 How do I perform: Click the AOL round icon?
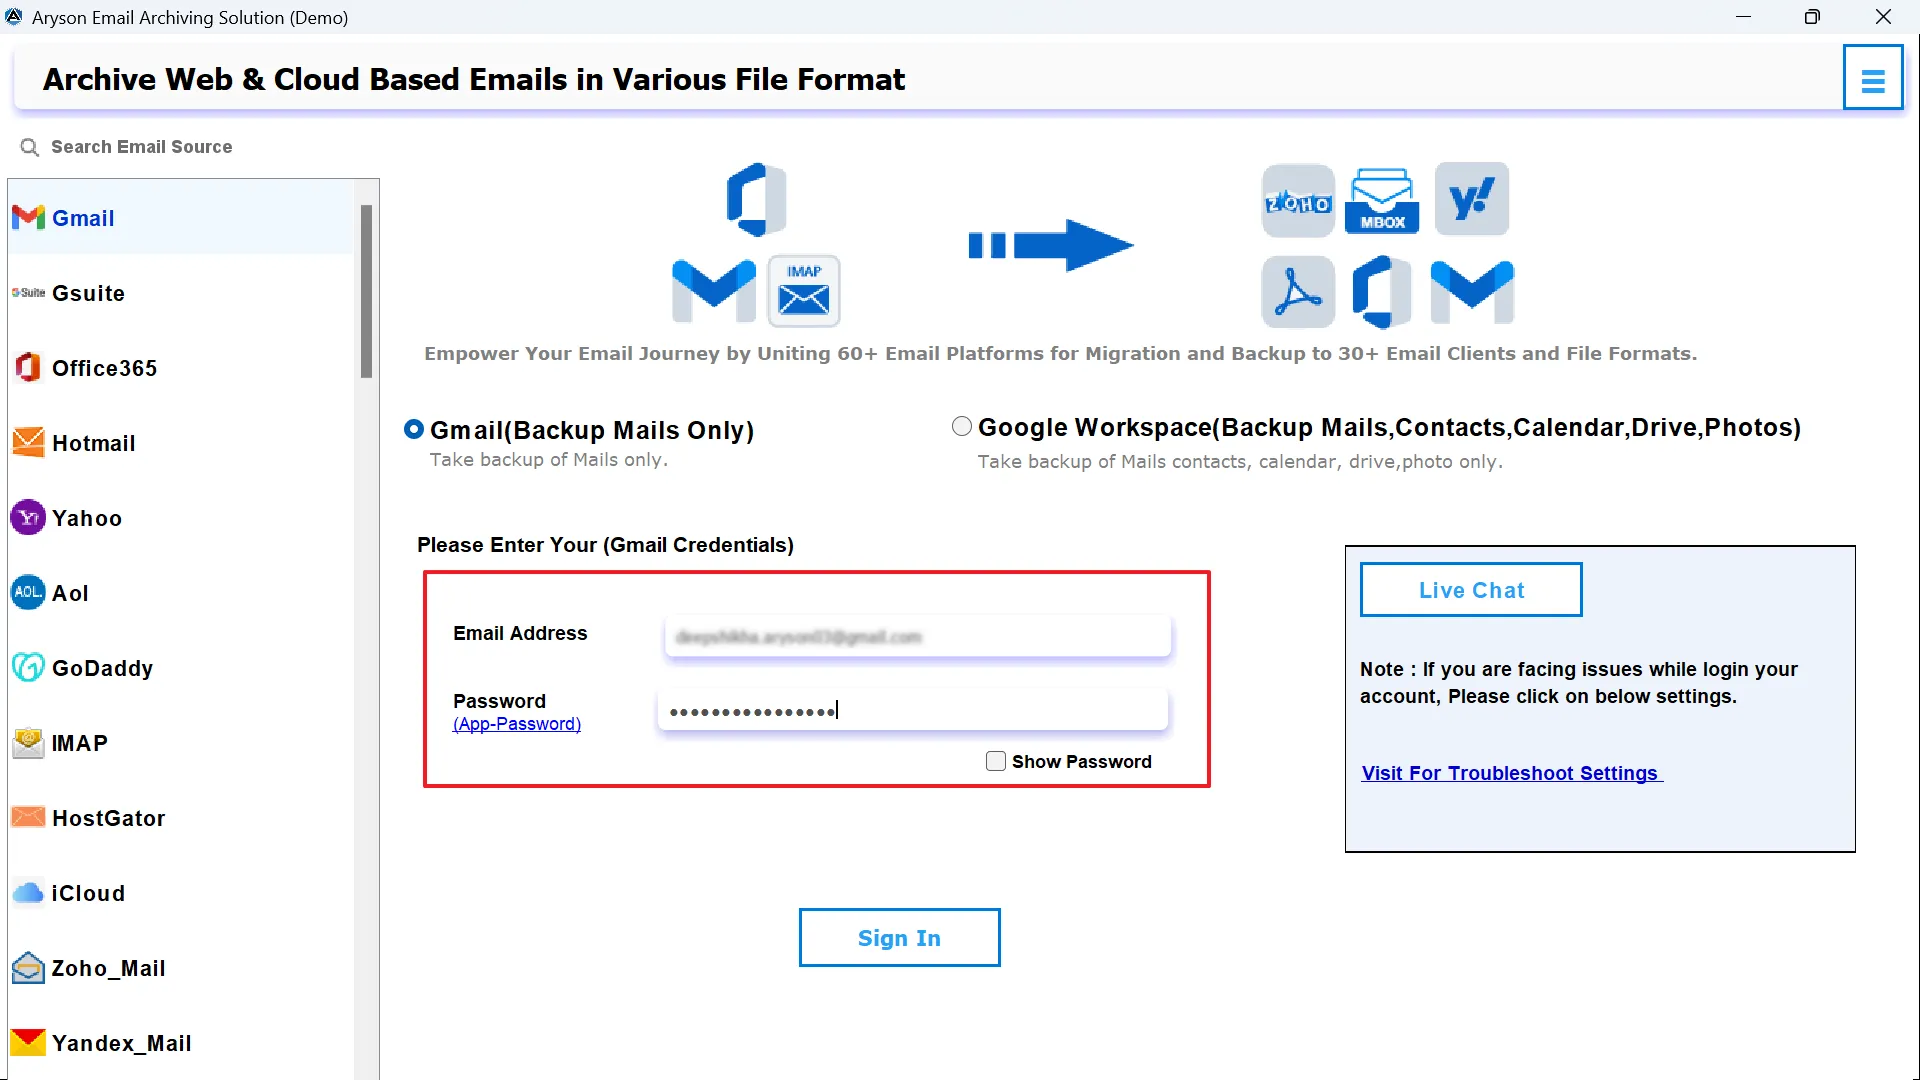[28, 592]
